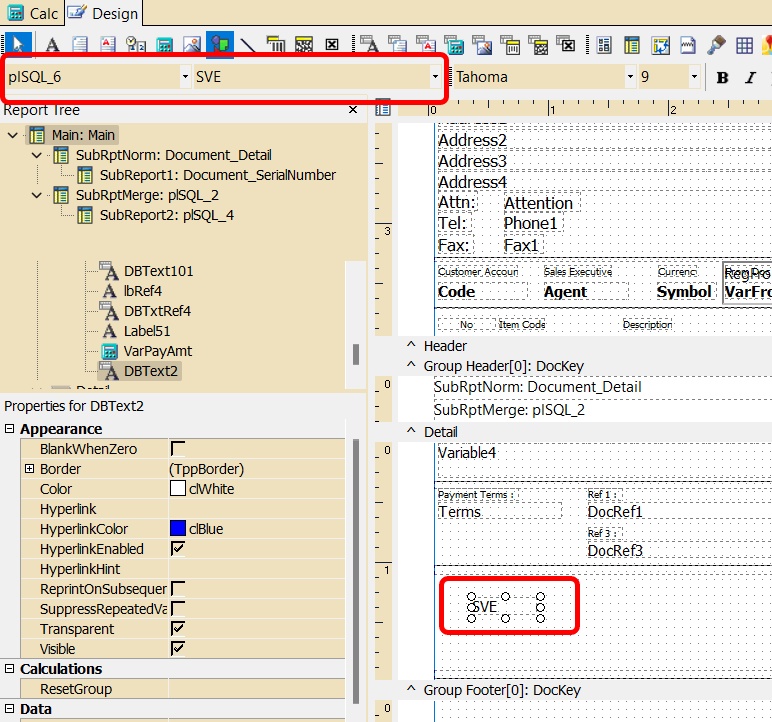Open the Tahoma font name dropdown
Screen dimensions: 772x722
point(630,77)
